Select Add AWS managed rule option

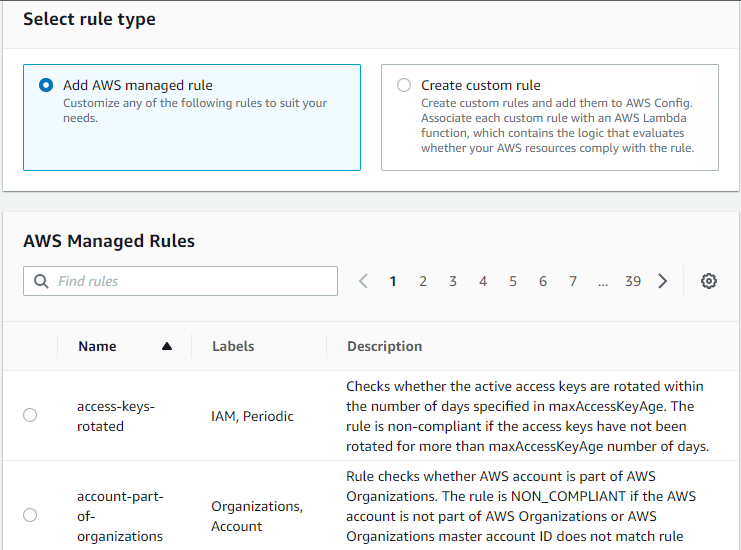tap(46, 86)
